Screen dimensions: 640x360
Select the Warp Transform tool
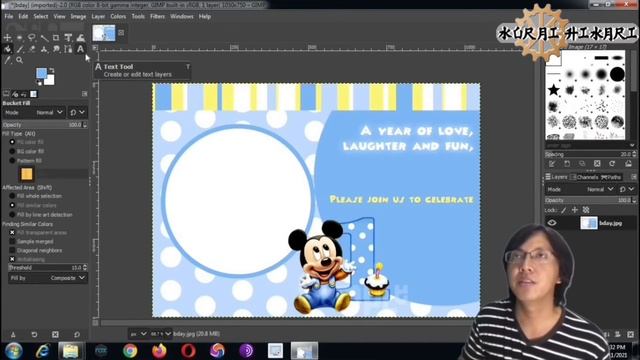pyautogui.click(x=80, y=38)
